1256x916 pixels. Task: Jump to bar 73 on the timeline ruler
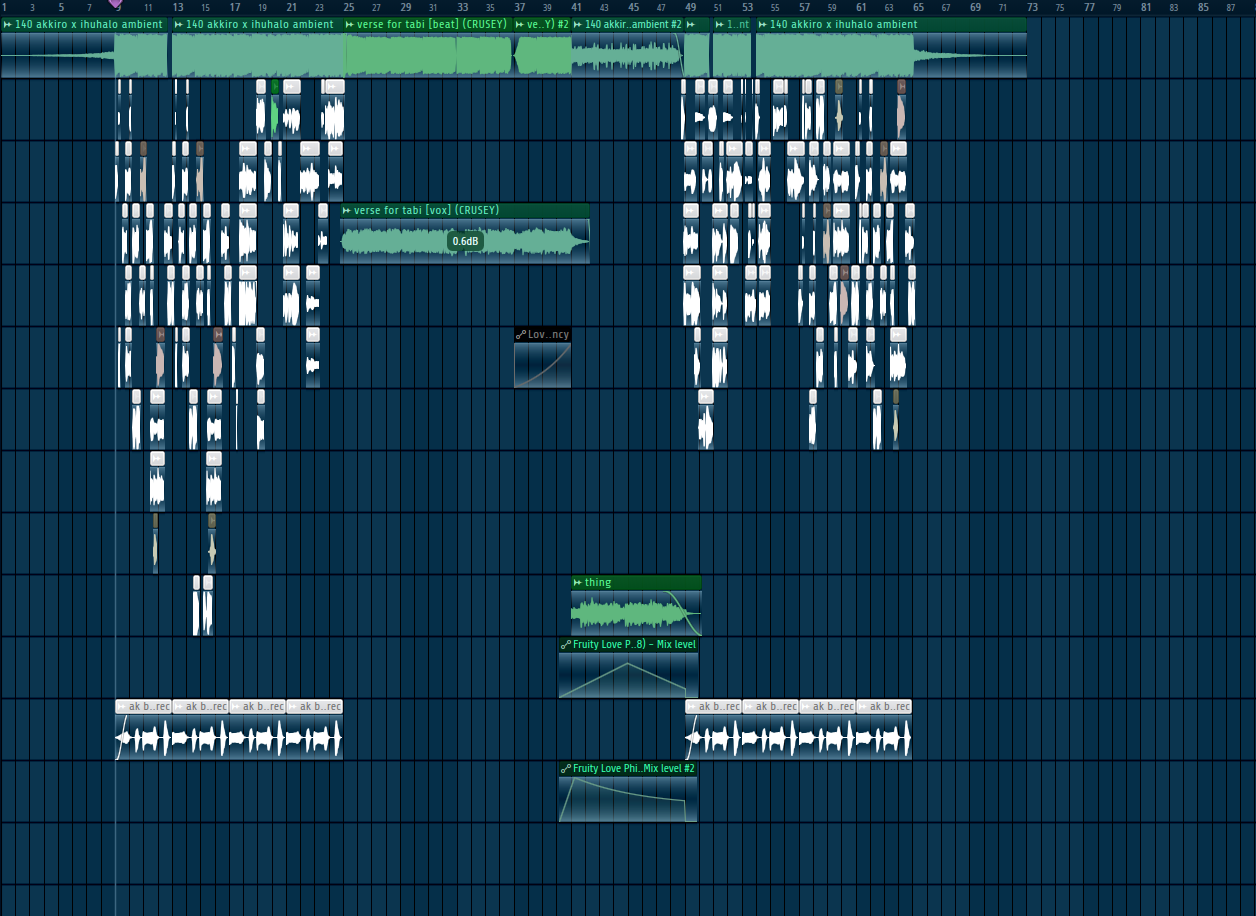[1033, 7]
